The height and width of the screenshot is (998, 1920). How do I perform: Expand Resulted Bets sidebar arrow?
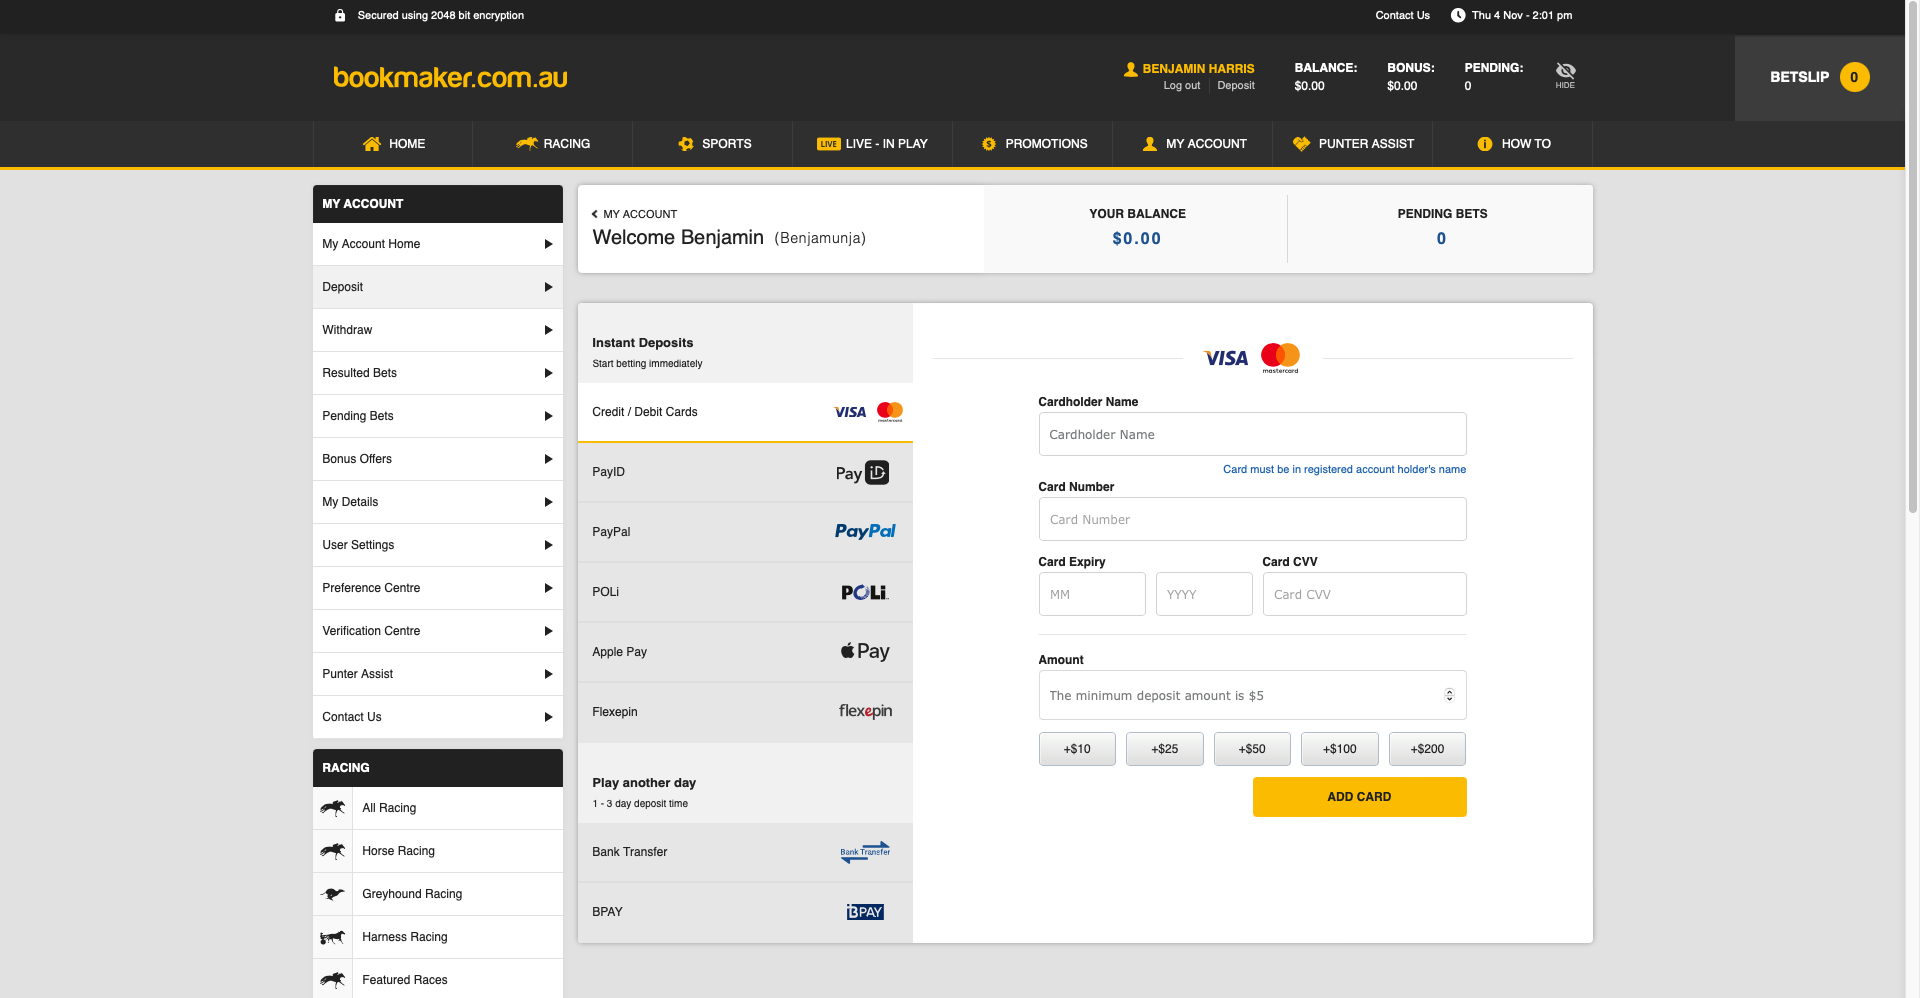(548, 373)
